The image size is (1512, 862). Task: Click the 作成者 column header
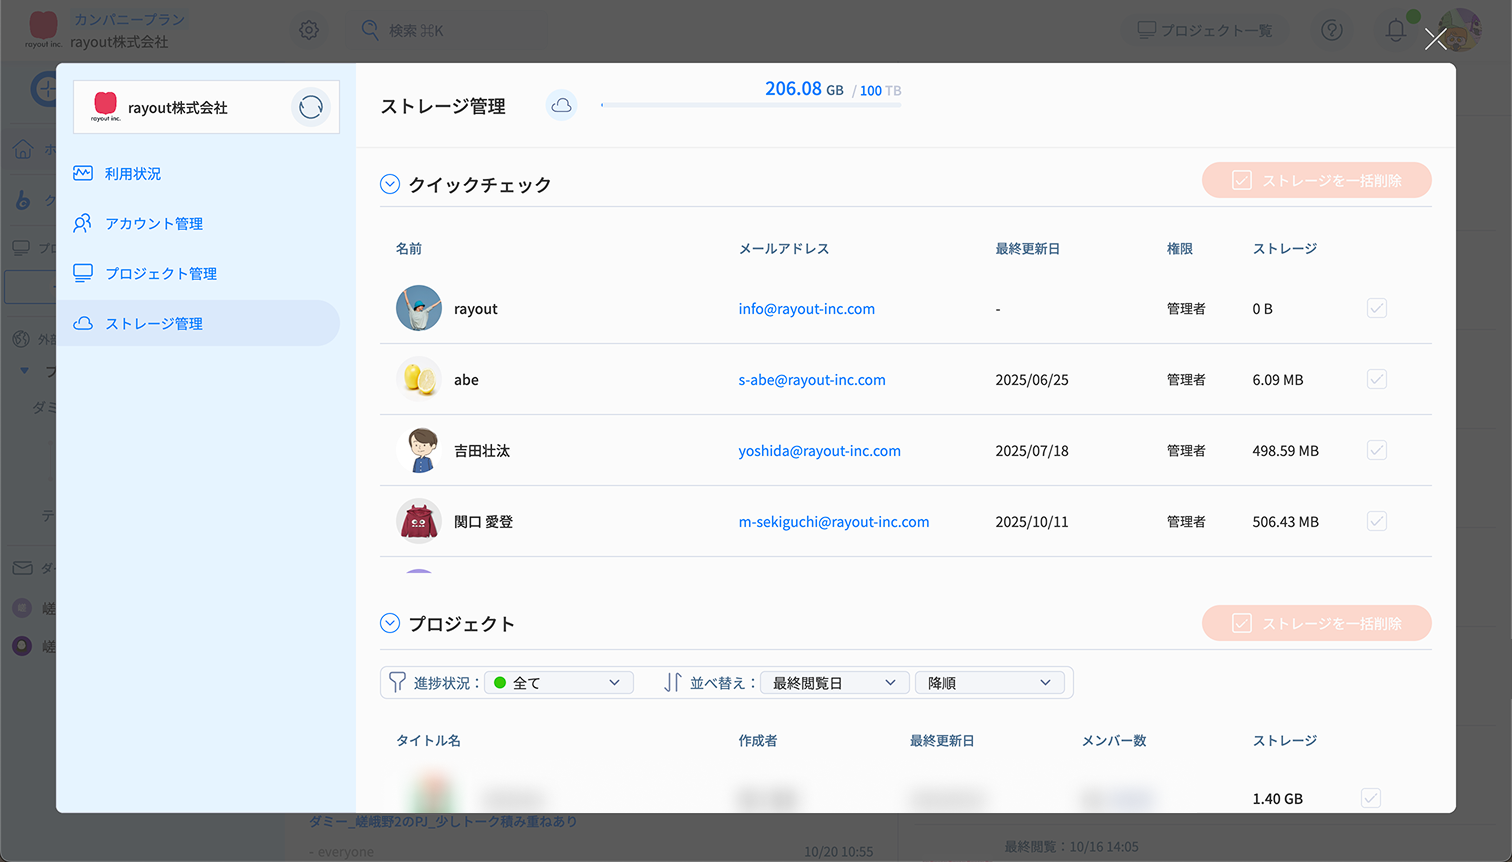(x=758, y=741)
